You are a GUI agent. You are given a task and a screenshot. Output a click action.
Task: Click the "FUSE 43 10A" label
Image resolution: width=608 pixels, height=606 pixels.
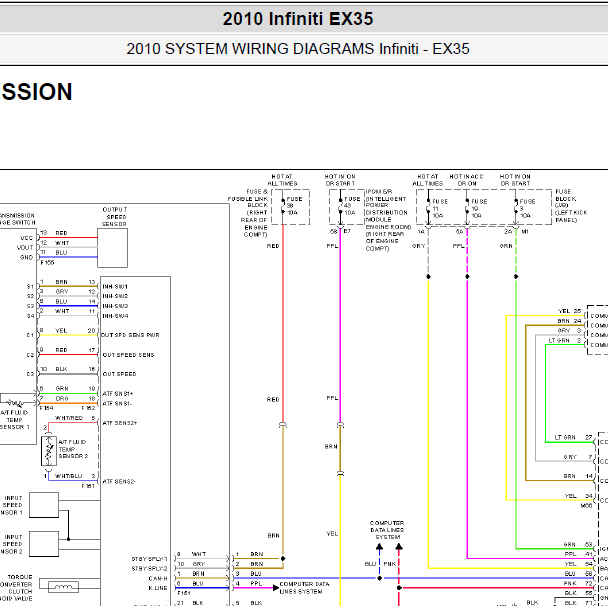(352, 206)
